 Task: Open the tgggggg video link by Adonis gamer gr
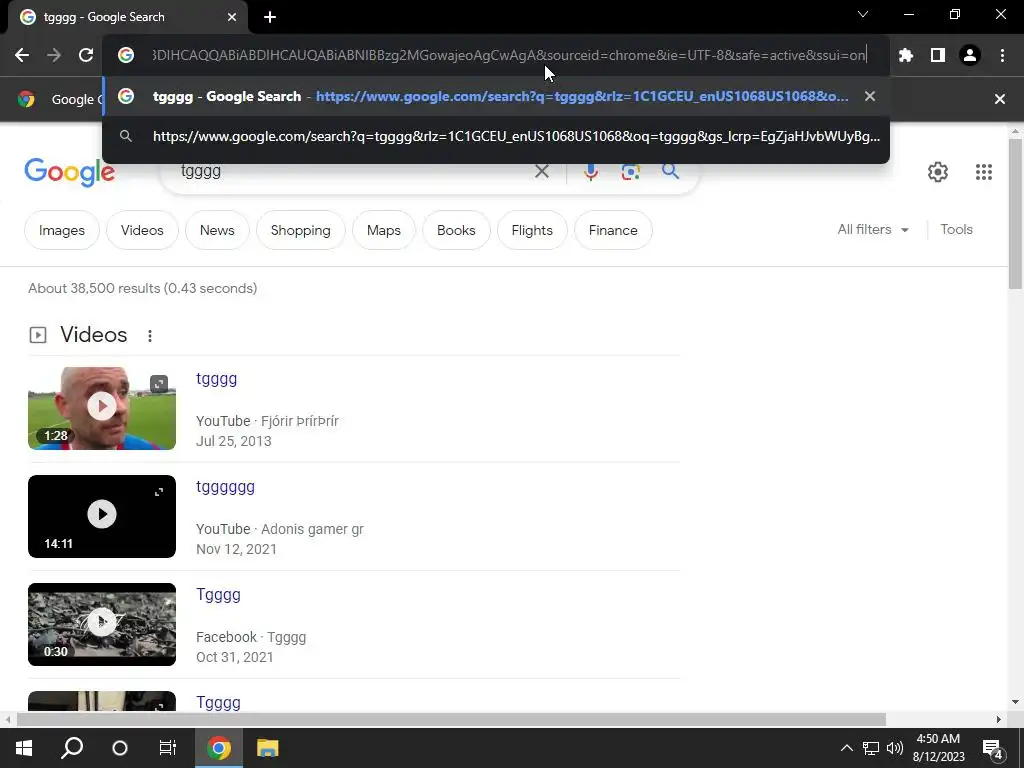tap(225, 487)
